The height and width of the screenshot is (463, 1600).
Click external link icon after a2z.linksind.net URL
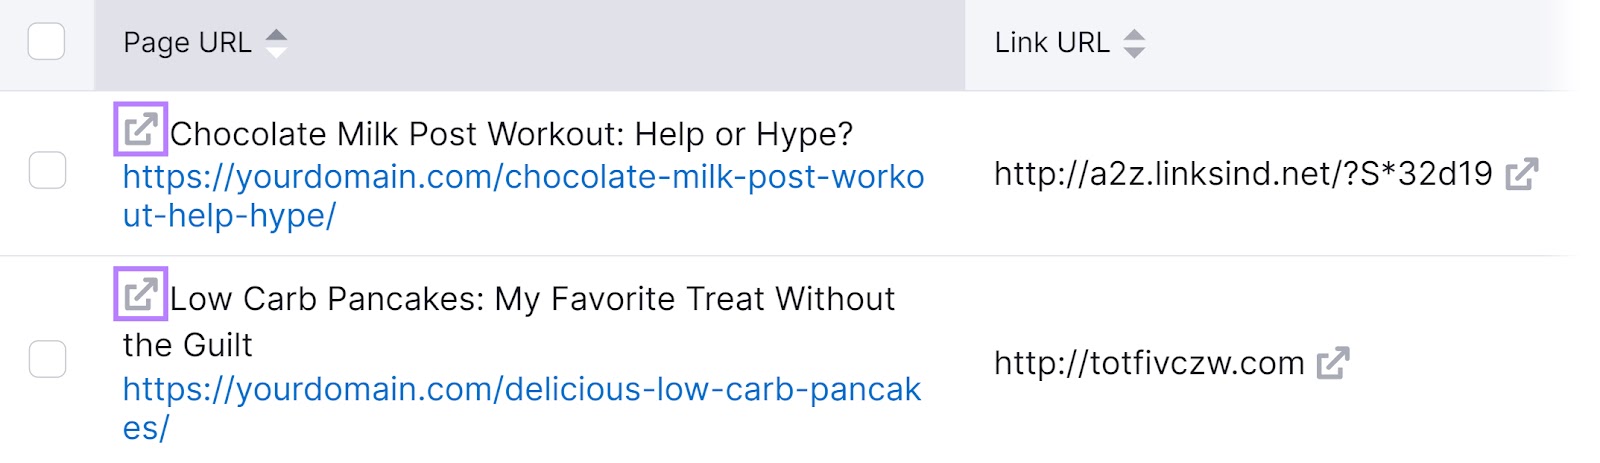pos(1522,174)
